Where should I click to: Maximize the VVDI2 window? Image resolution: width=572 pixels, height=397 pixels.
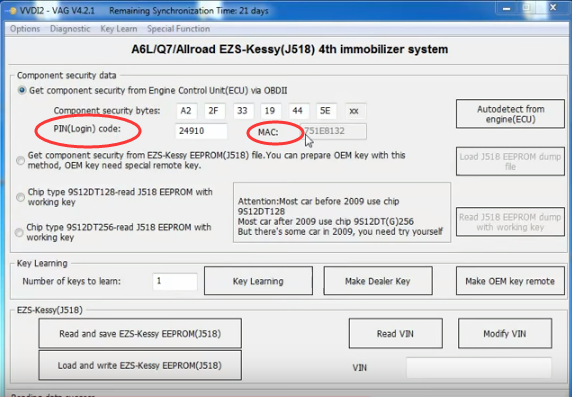click(527, 8)
